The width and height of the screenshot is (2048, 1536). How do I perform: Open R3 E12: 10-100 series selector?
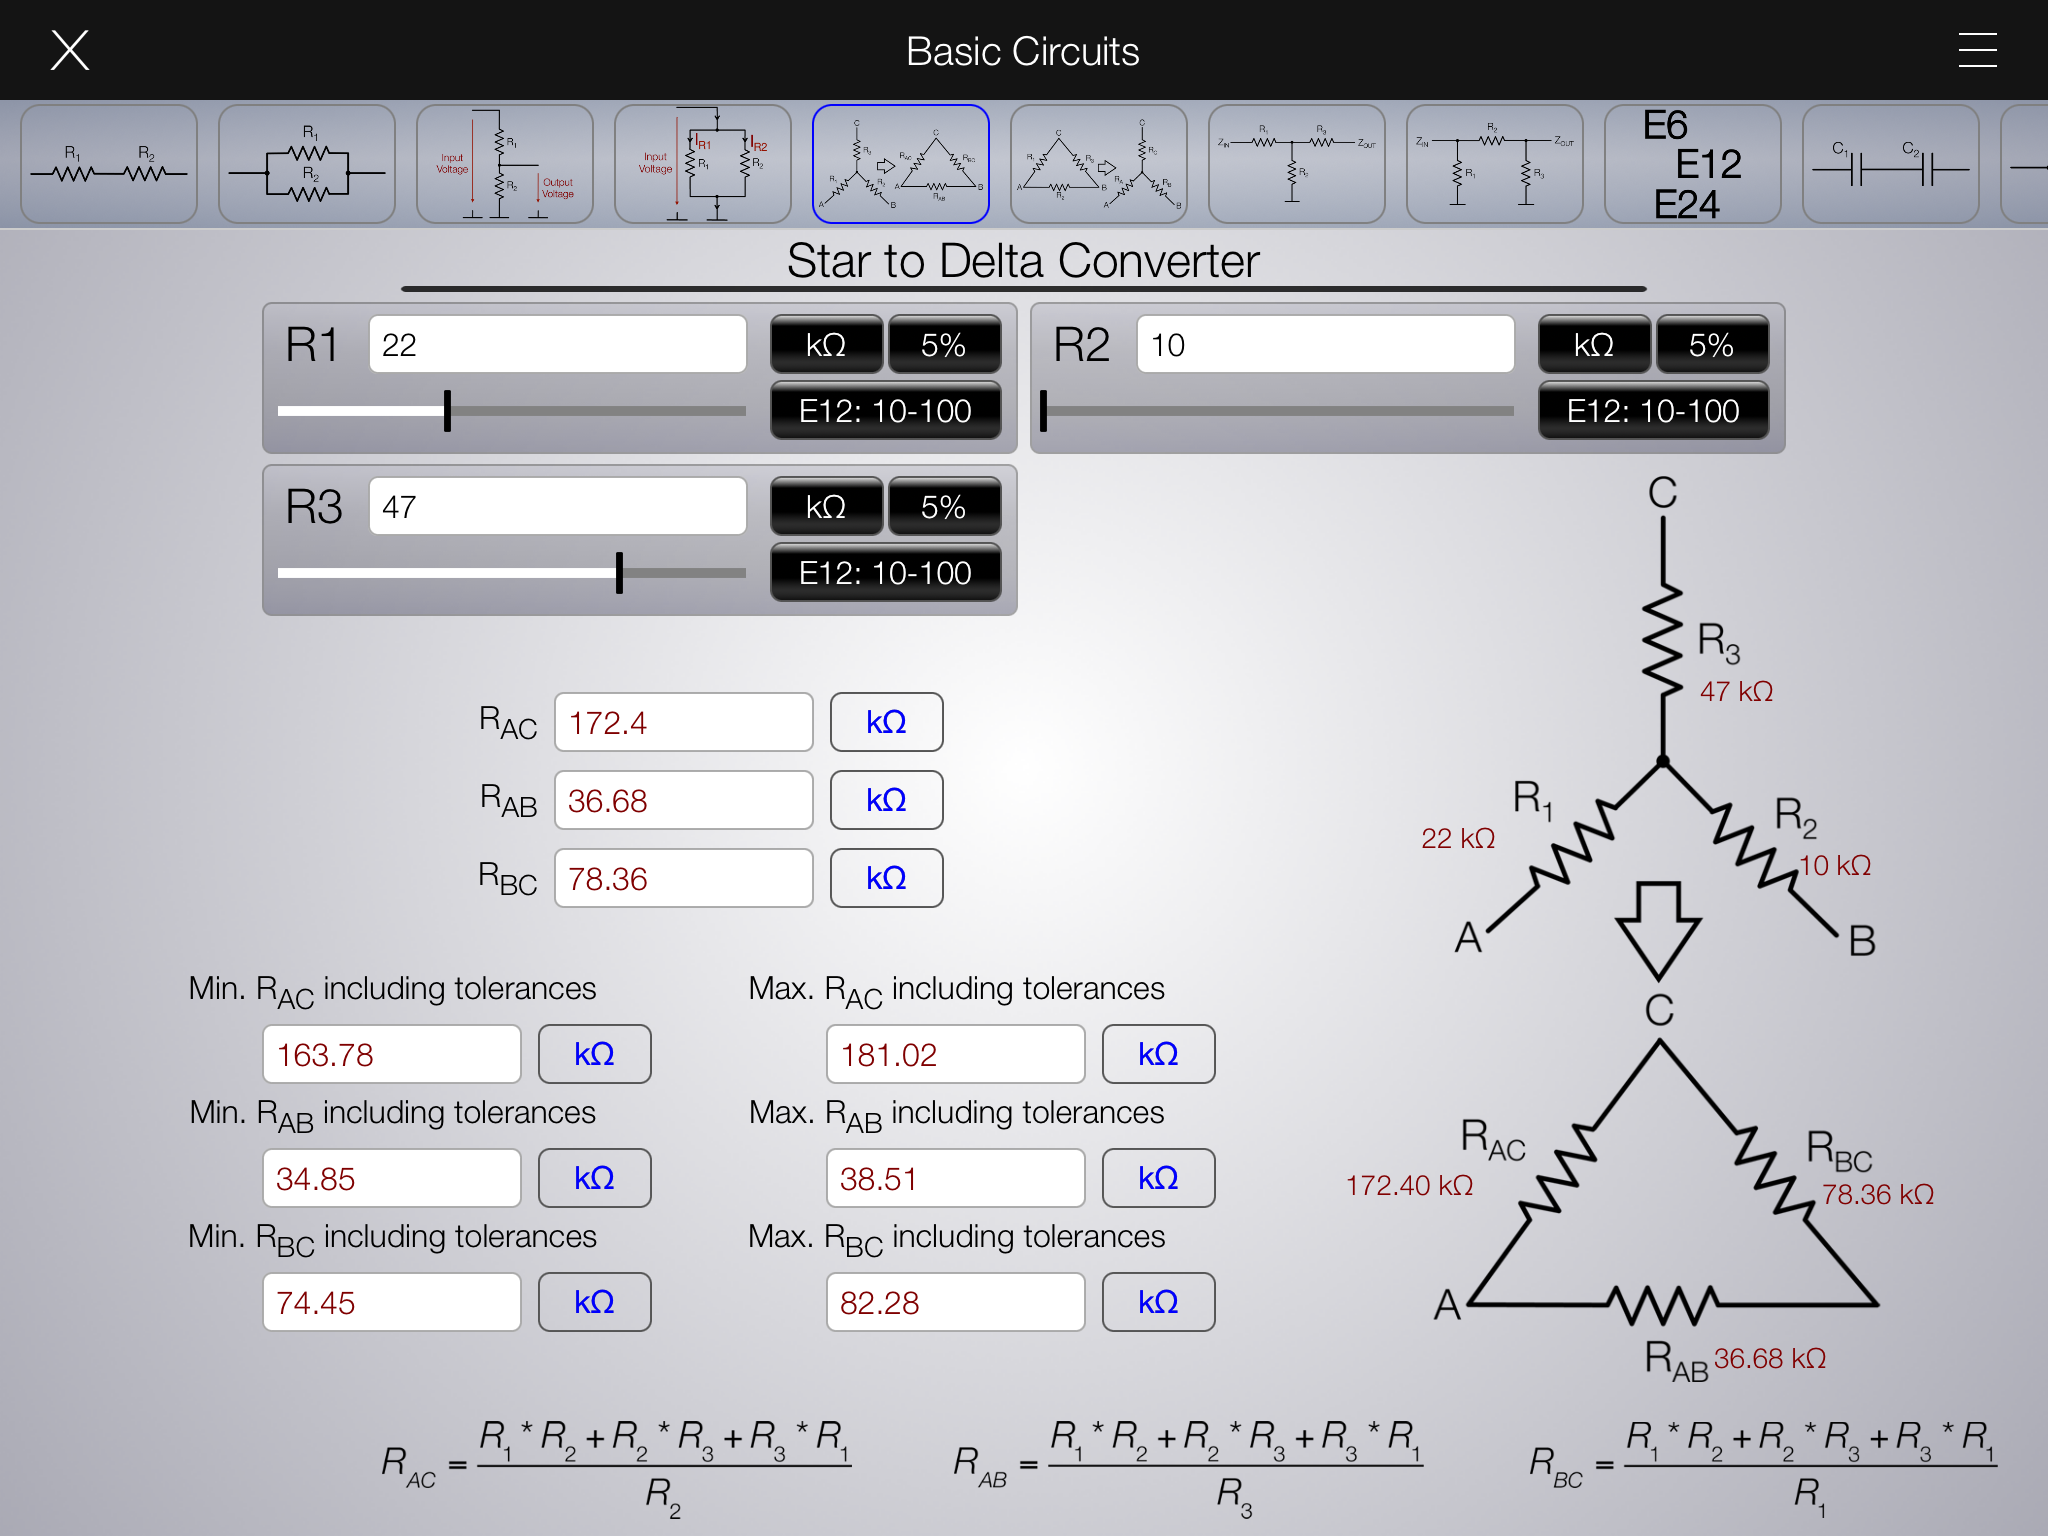point(885,573)
